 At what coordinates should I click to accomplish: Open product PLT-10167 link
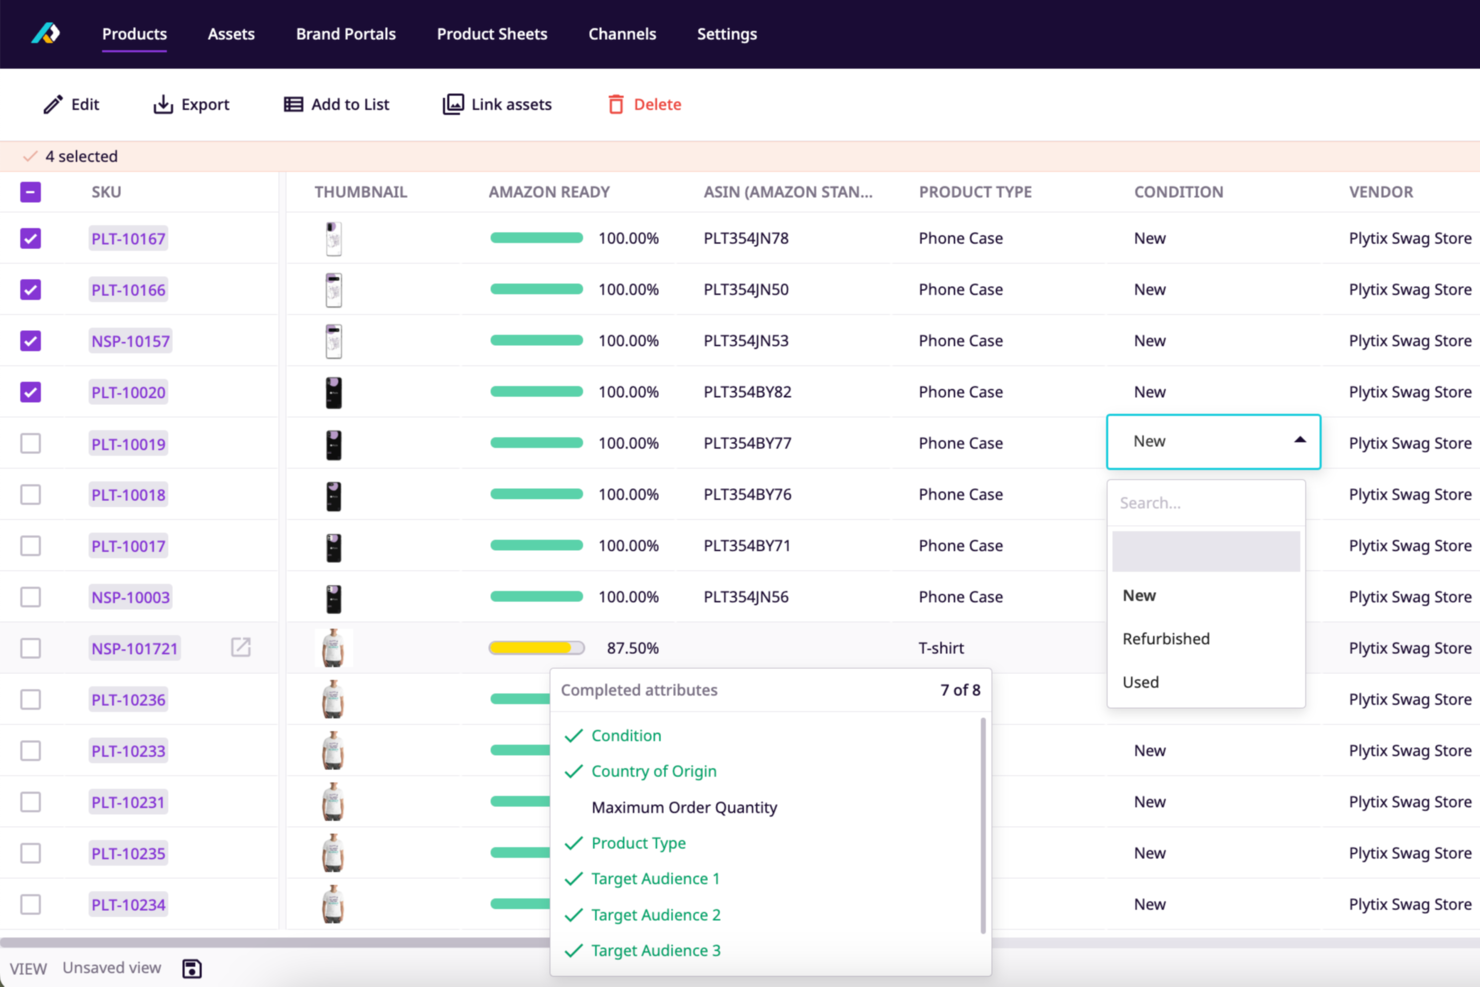(x=128, y=238)
